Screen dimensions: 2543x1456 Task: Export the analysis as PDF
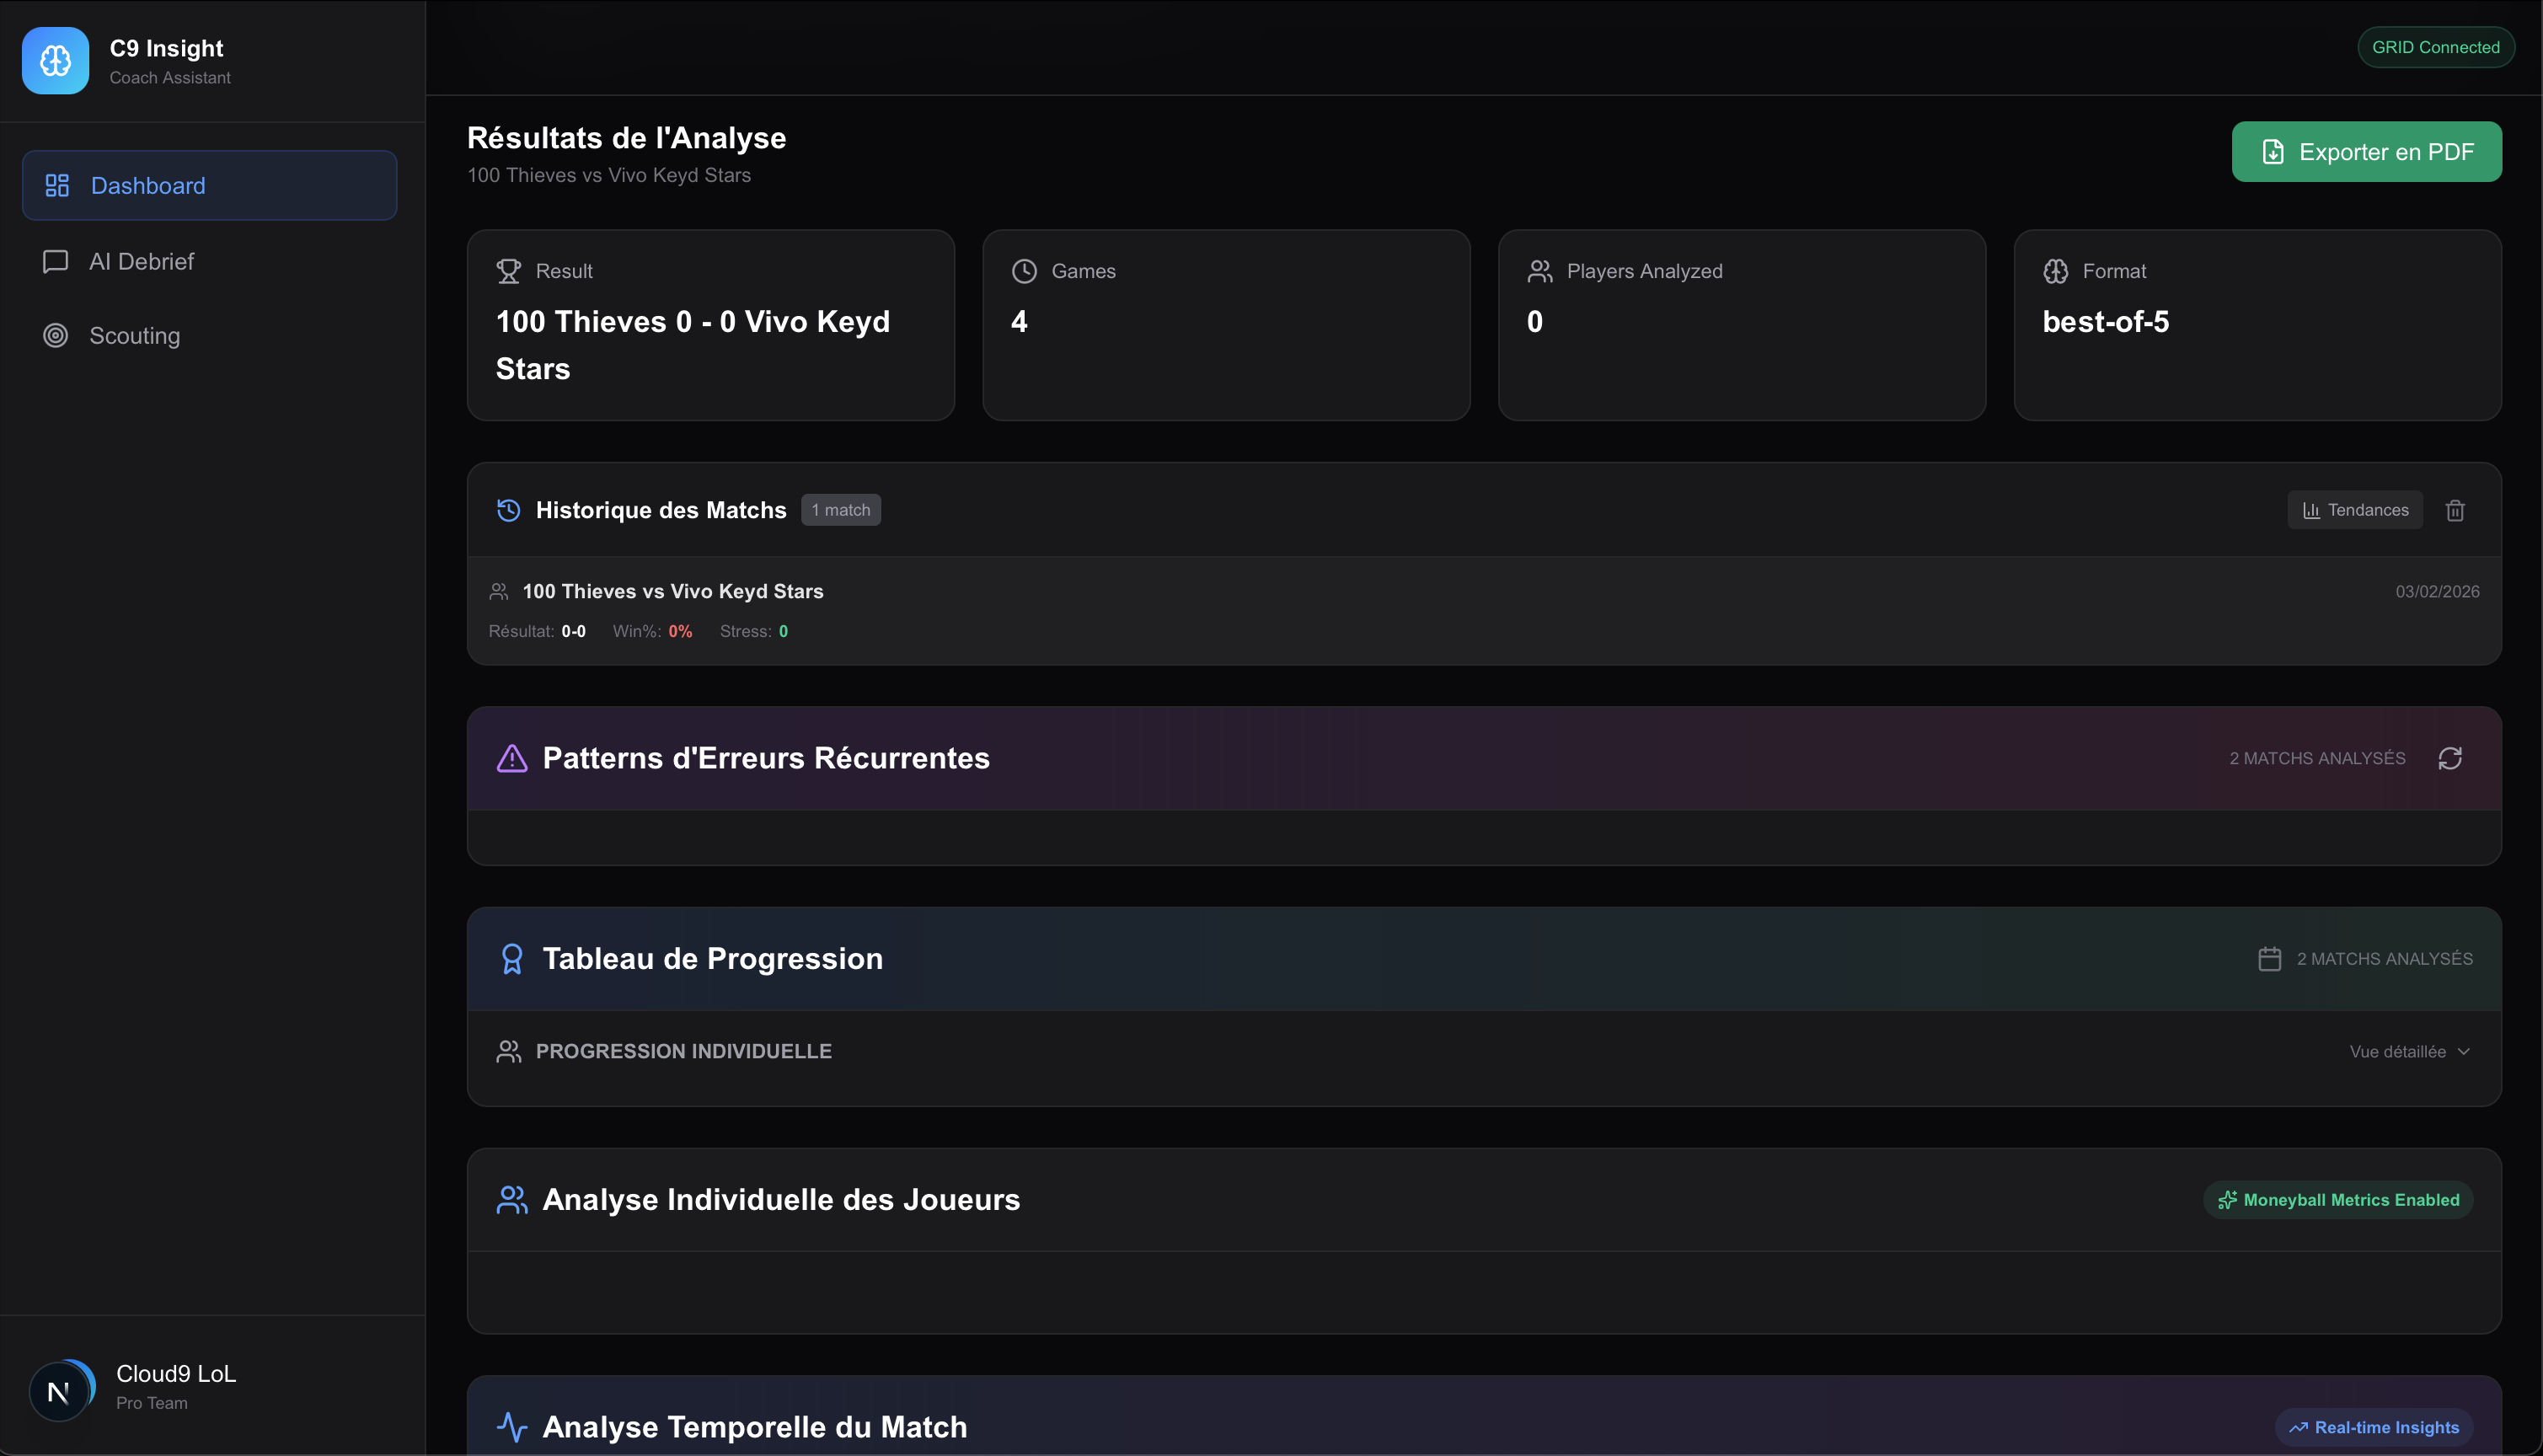[2366, 152]
